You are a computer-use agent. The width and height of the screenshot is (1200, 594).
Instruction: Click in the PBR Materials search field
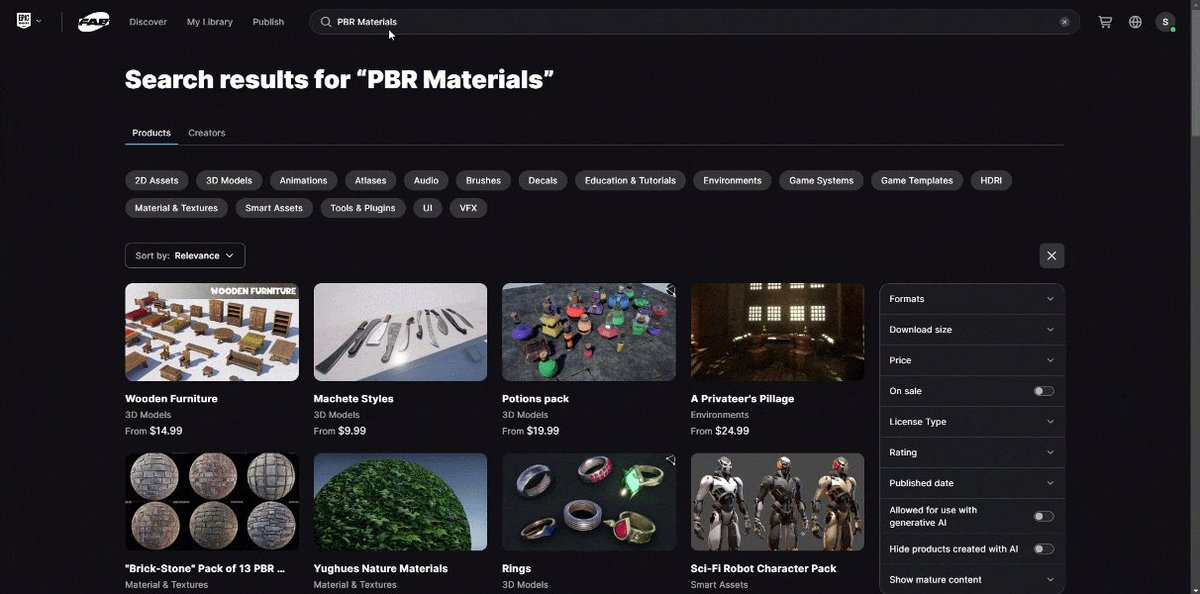[694, 22]
